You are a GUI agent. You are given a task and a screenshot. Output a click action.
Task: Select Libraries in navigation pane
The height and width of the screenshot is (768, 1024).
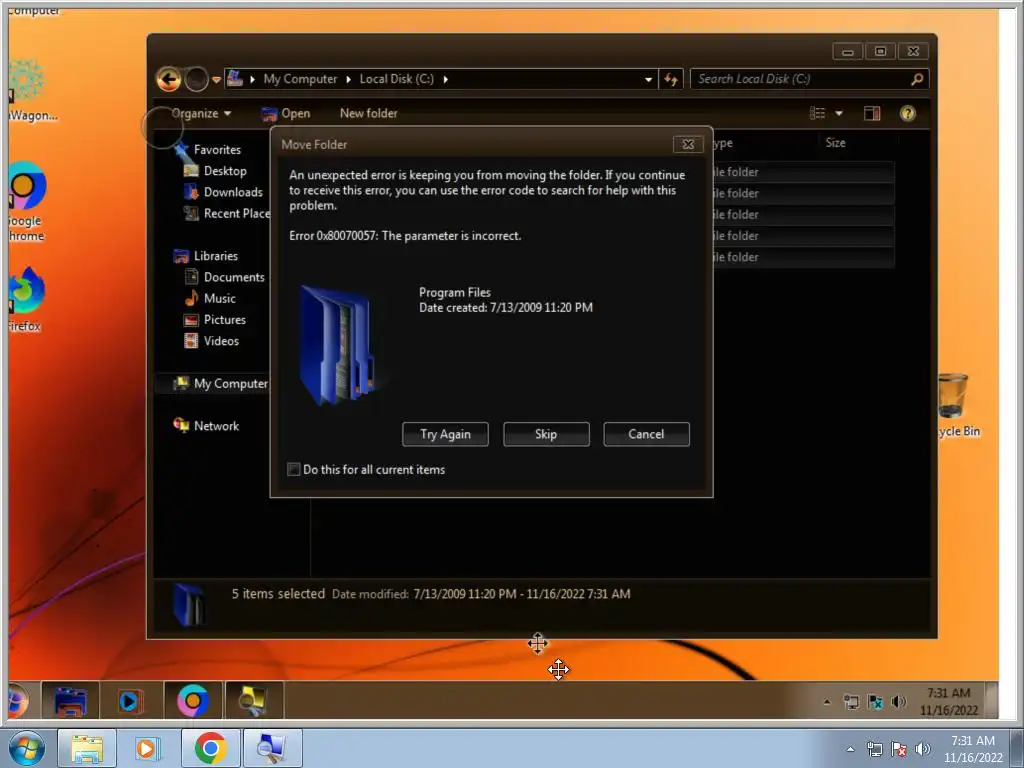pos(216,256)
